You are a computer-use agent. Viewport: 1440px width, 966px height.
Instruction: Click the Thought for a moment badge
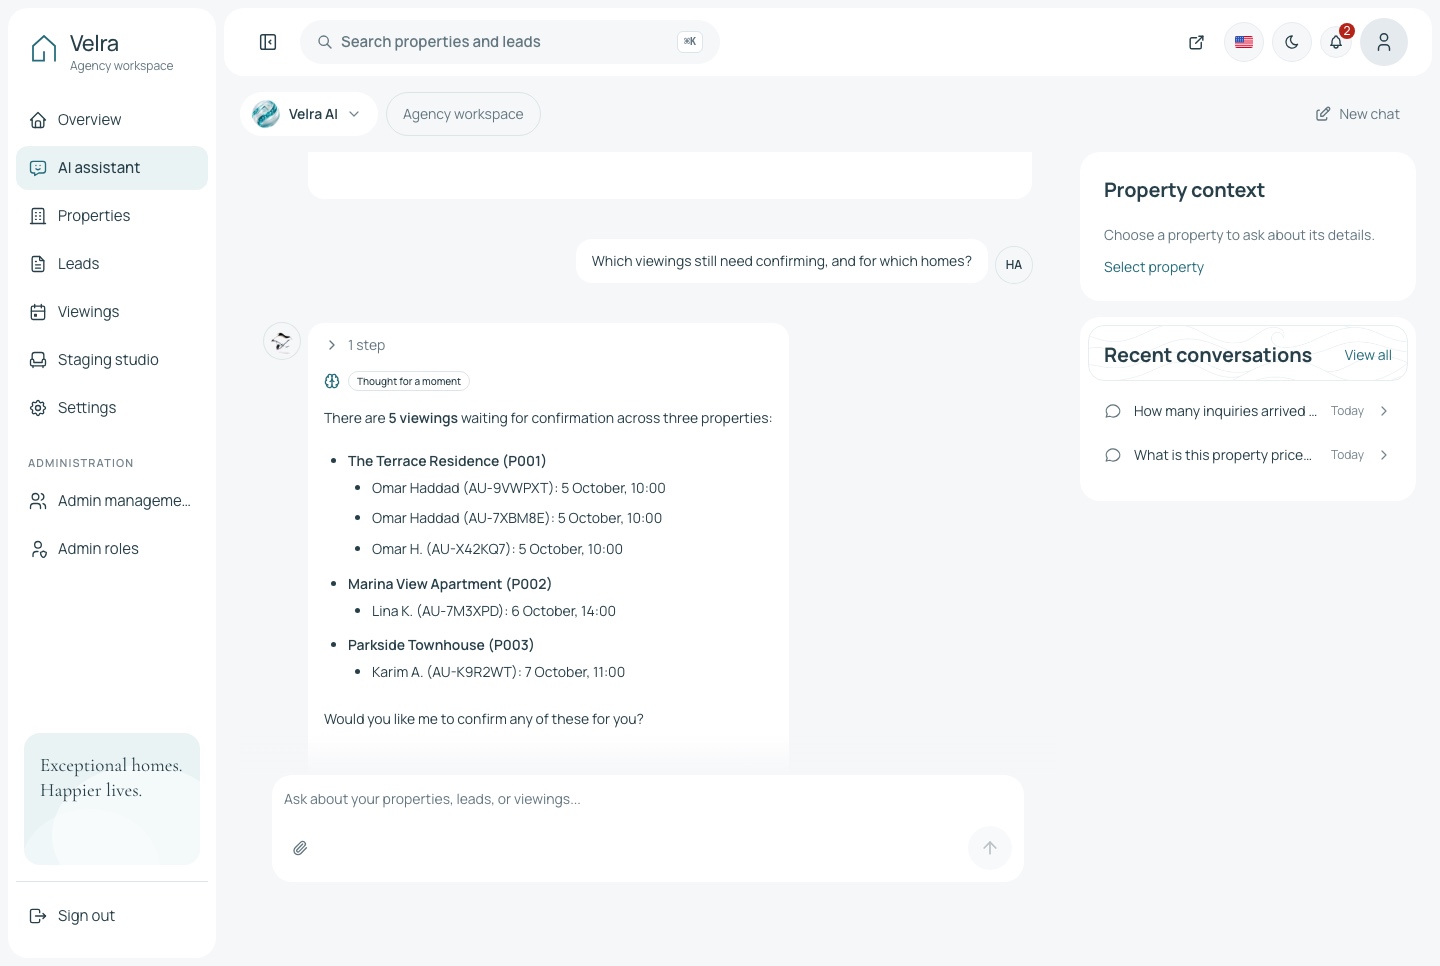tap(409, 381)
